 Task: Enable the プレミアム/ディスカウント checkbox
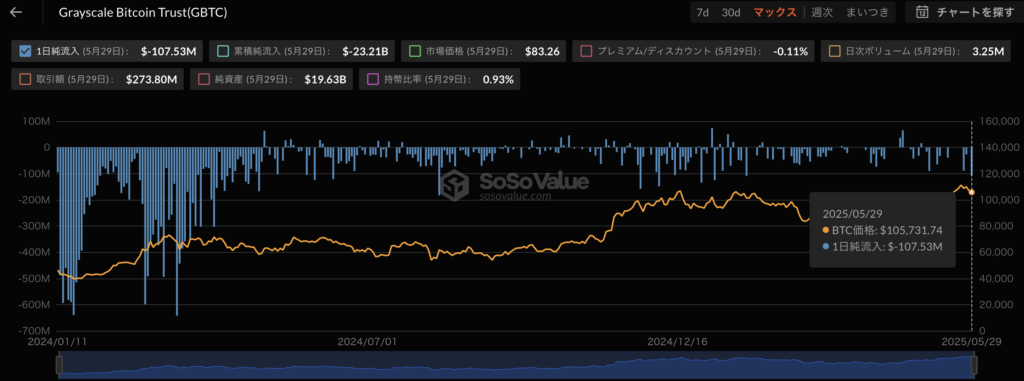(x=586, y=50)
